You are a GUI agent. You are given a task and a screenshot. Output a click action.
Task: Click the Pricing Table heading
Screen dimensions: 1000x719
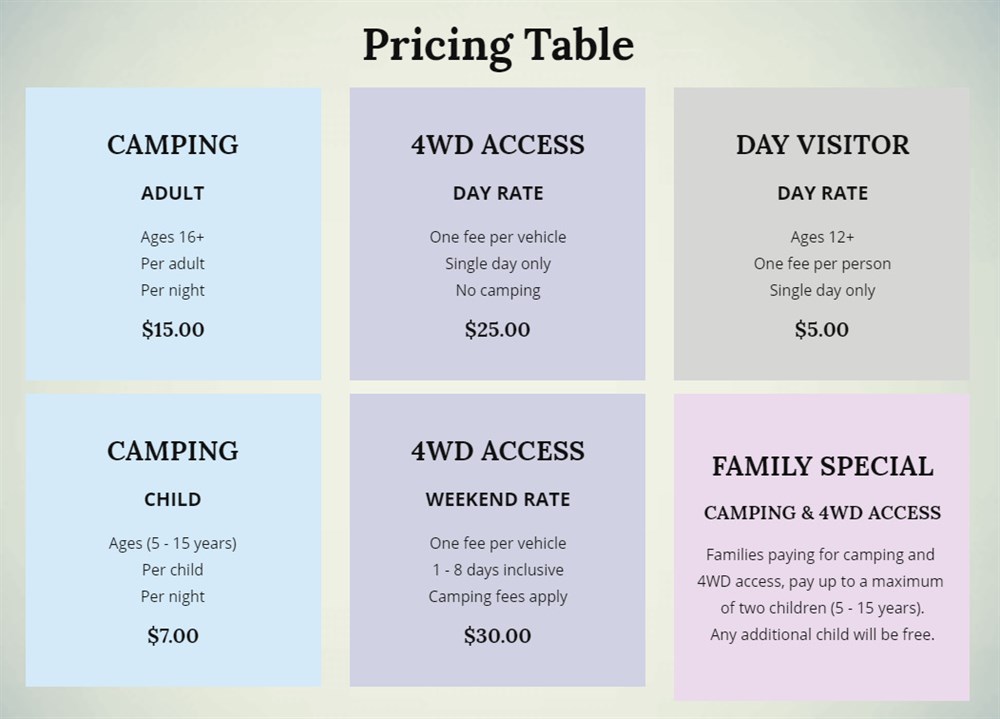[498, 45]
